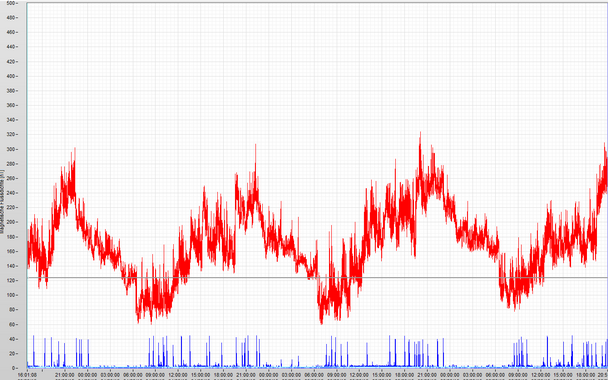The height and width of the screenshot is (380, 608).
Task: Click the 440 tick label on the y-axis
Action: point(10,47)
